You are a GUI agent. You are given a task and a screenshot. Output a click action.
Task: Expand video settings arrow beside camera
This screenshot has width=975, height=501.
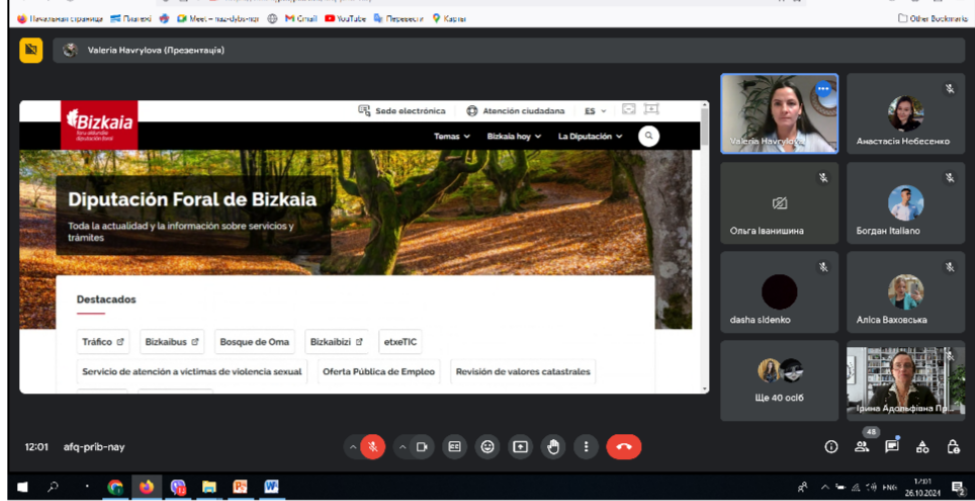pyautogui.click(x=402, y=446)
